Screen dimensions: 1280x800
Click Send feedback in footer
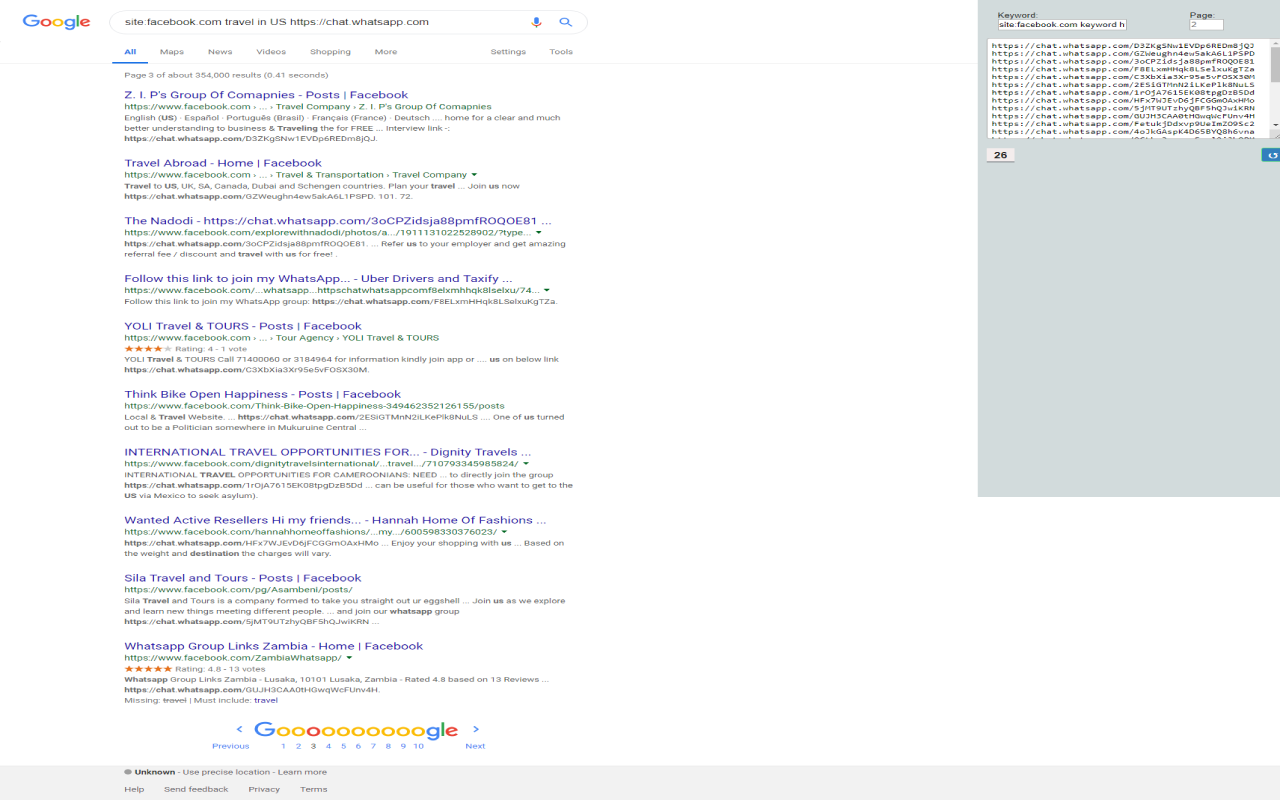pos(196,789)
